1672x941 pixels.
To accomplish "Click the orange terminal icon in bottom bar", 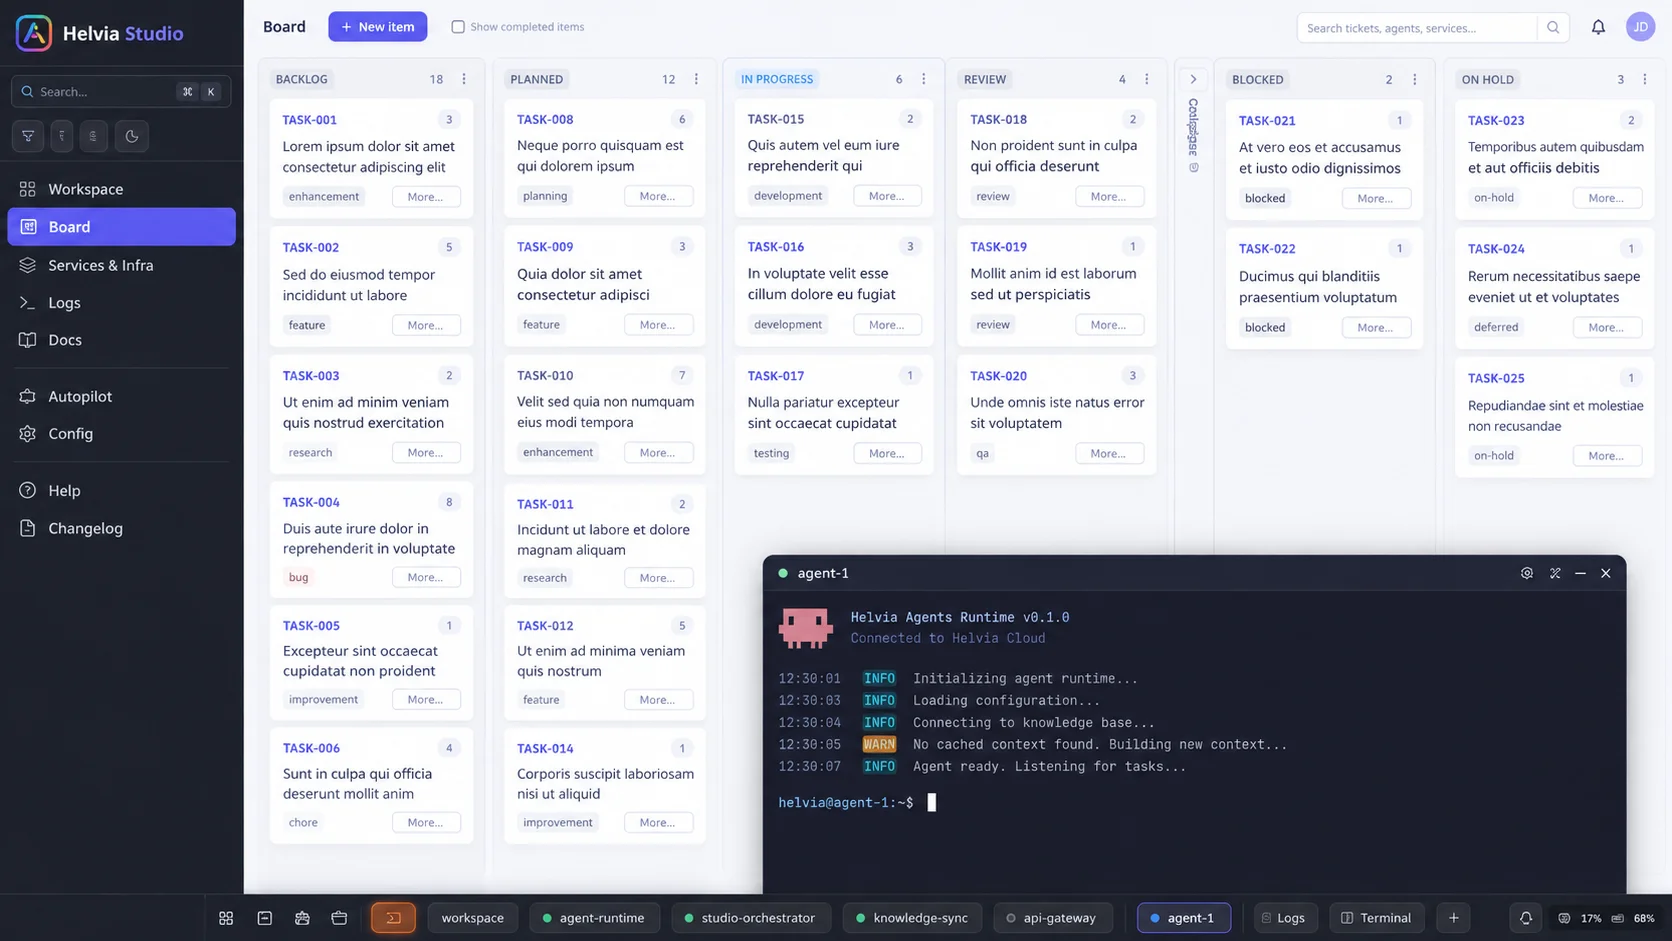I will [x=393, y=918].
